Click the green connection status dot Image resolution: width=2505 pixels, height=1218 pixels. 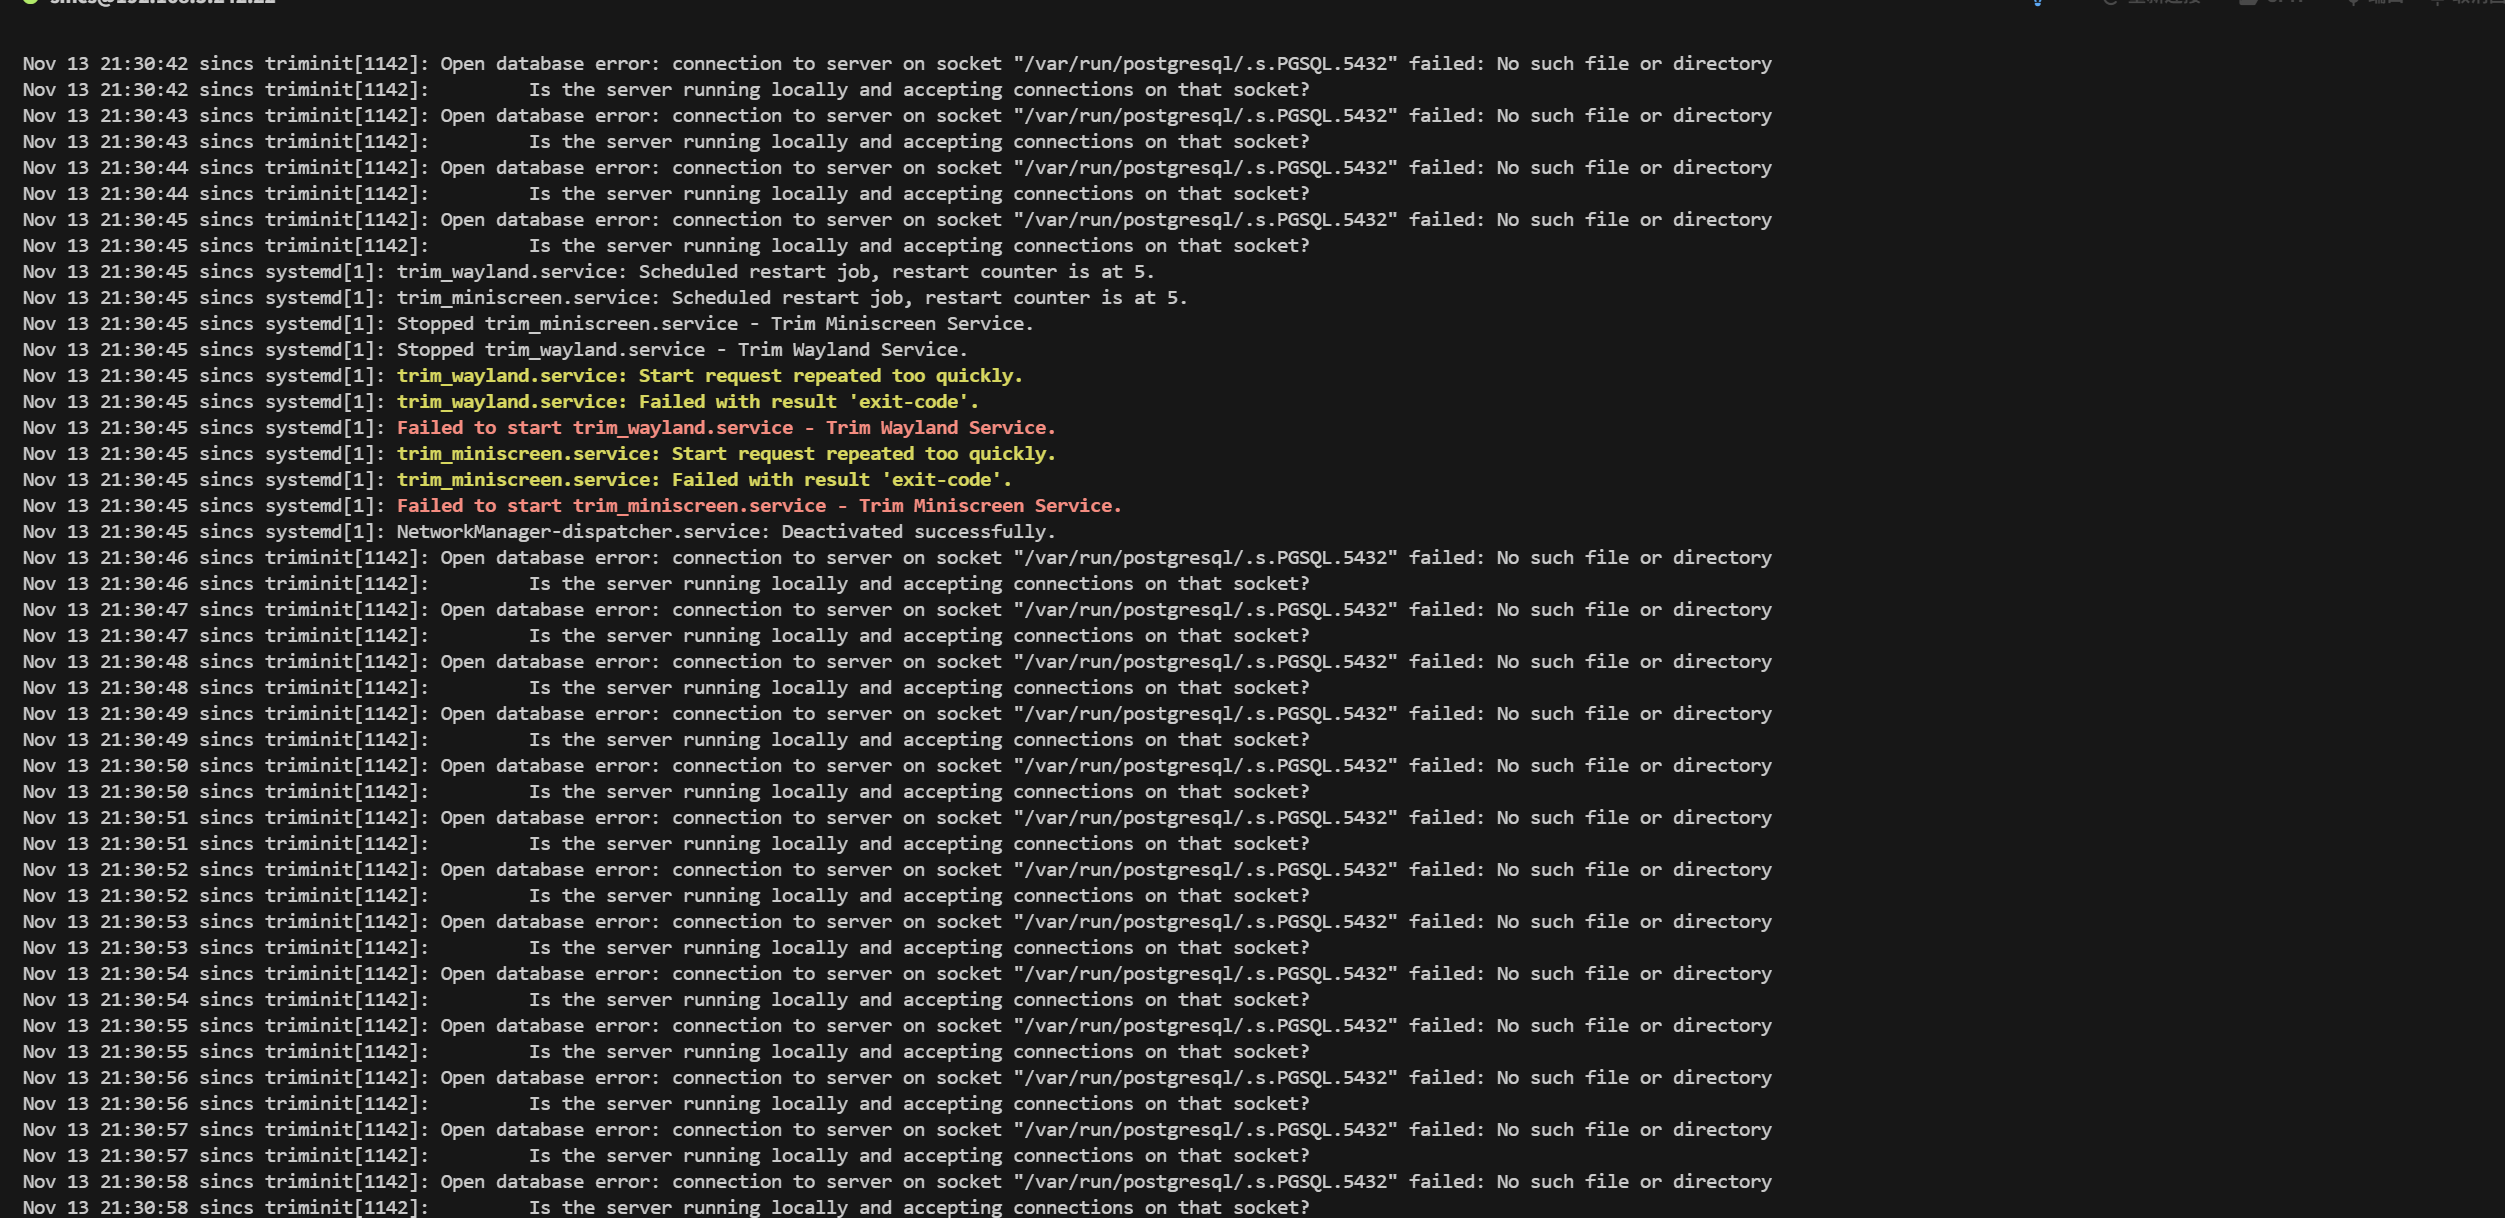click(x=30, y=2)
